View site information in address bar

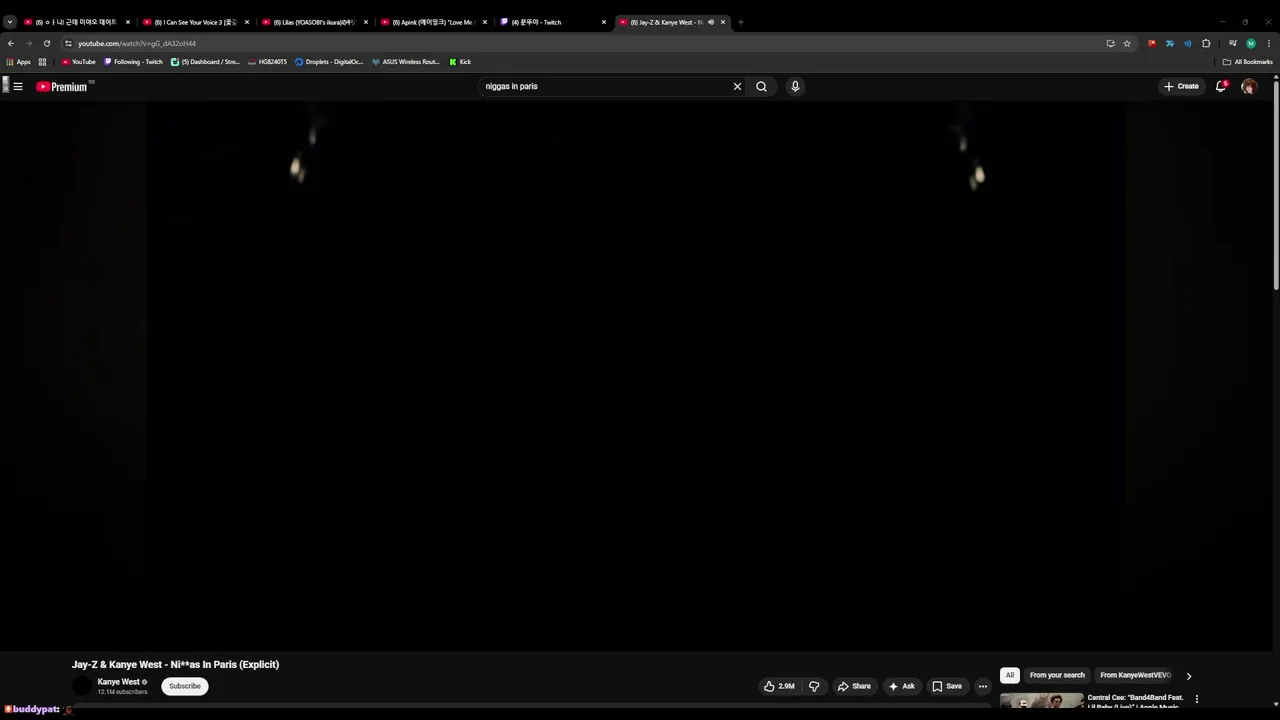[68, 43]
